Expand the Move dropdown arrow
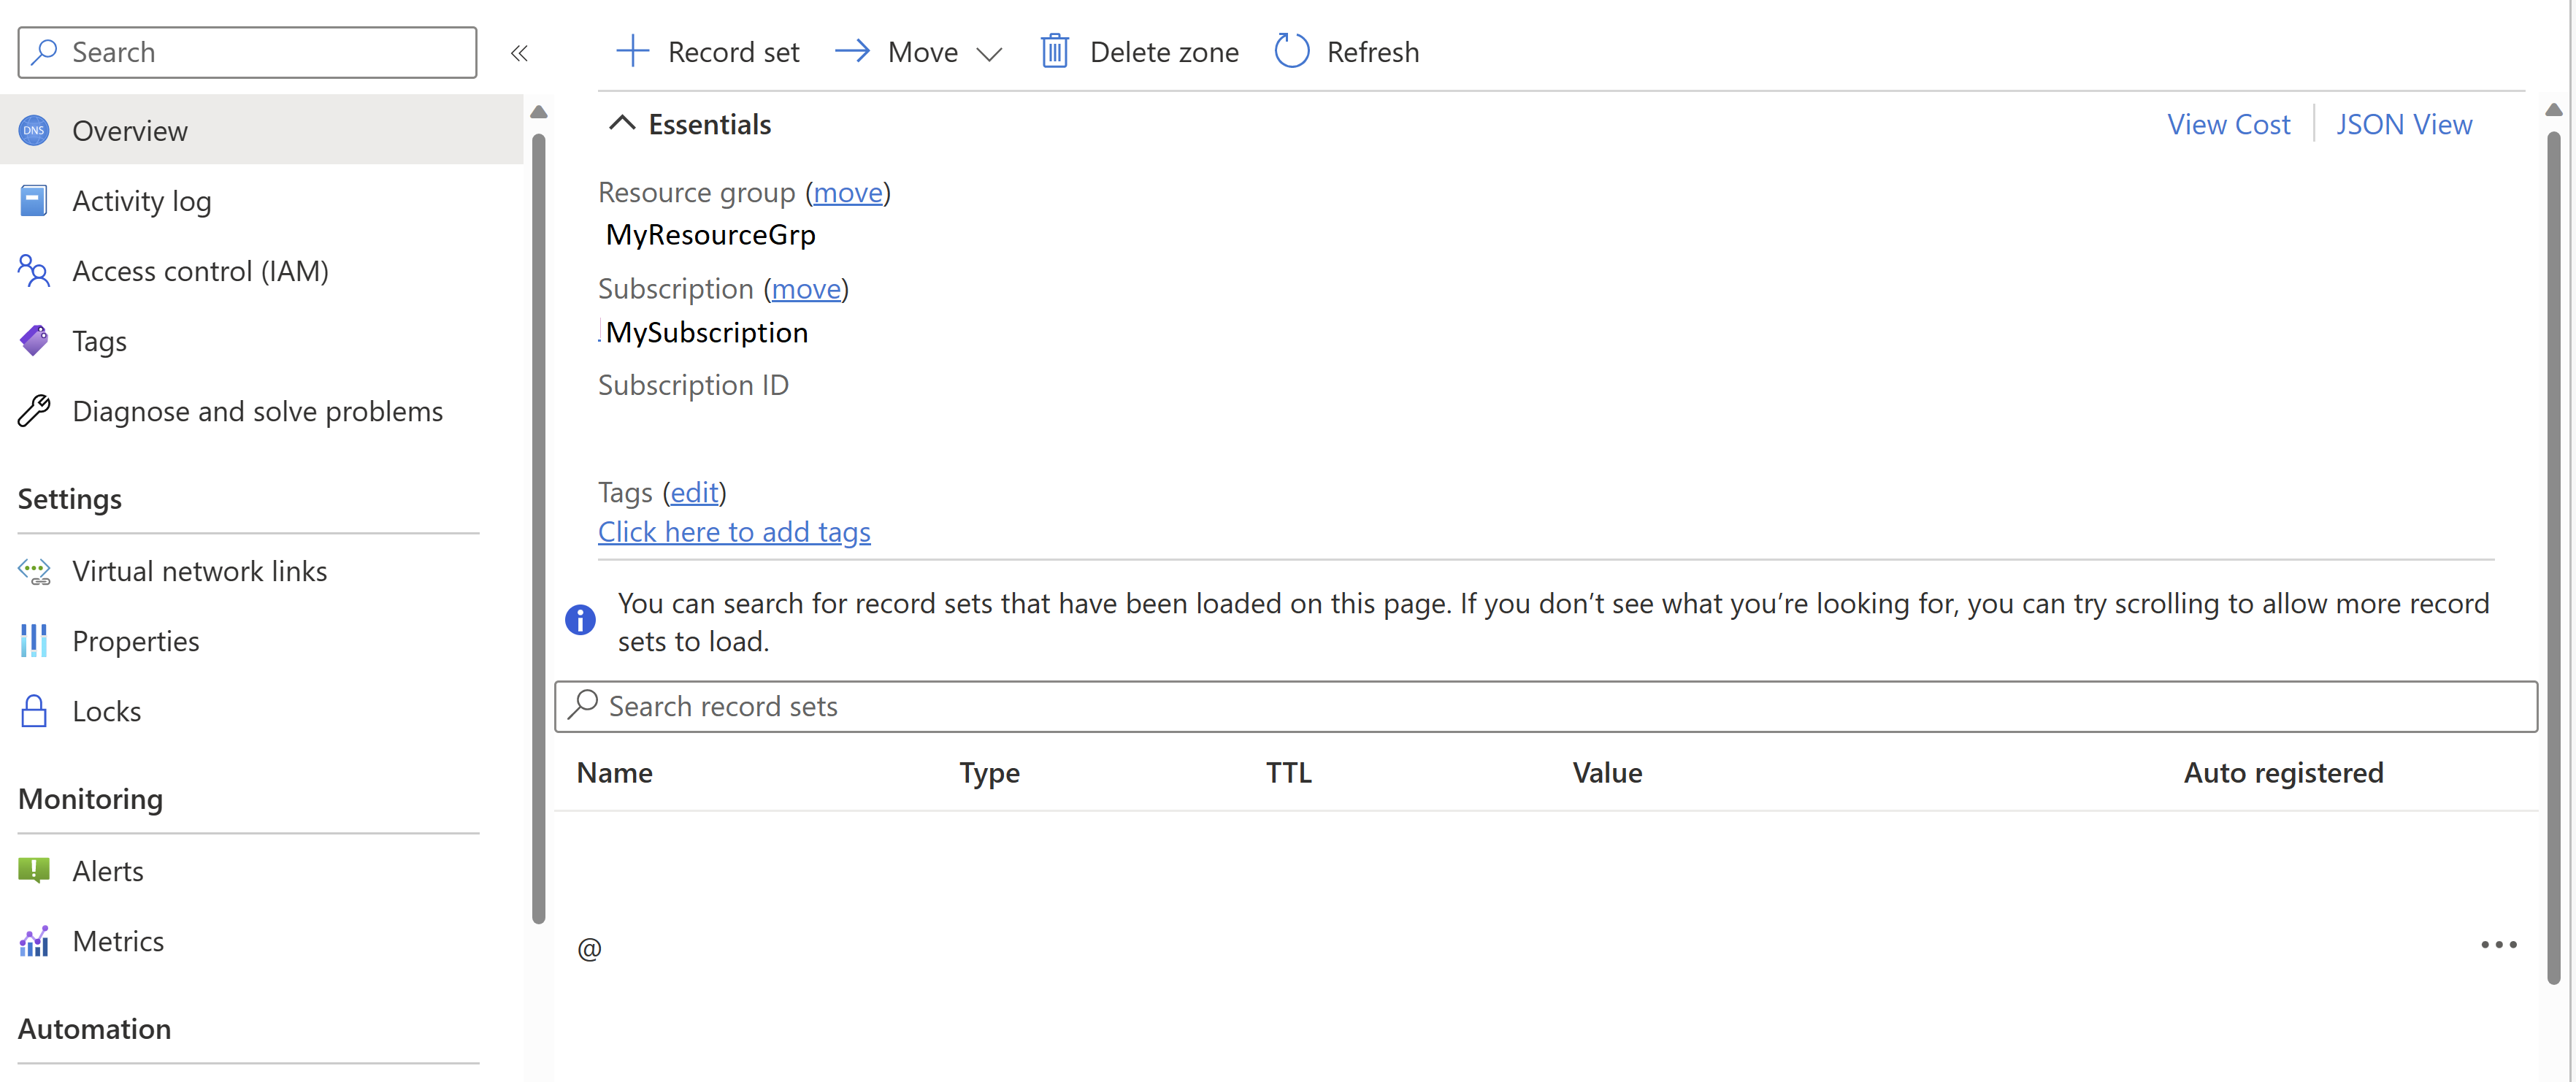2576x1082 pixels. [x=986, y=49]
